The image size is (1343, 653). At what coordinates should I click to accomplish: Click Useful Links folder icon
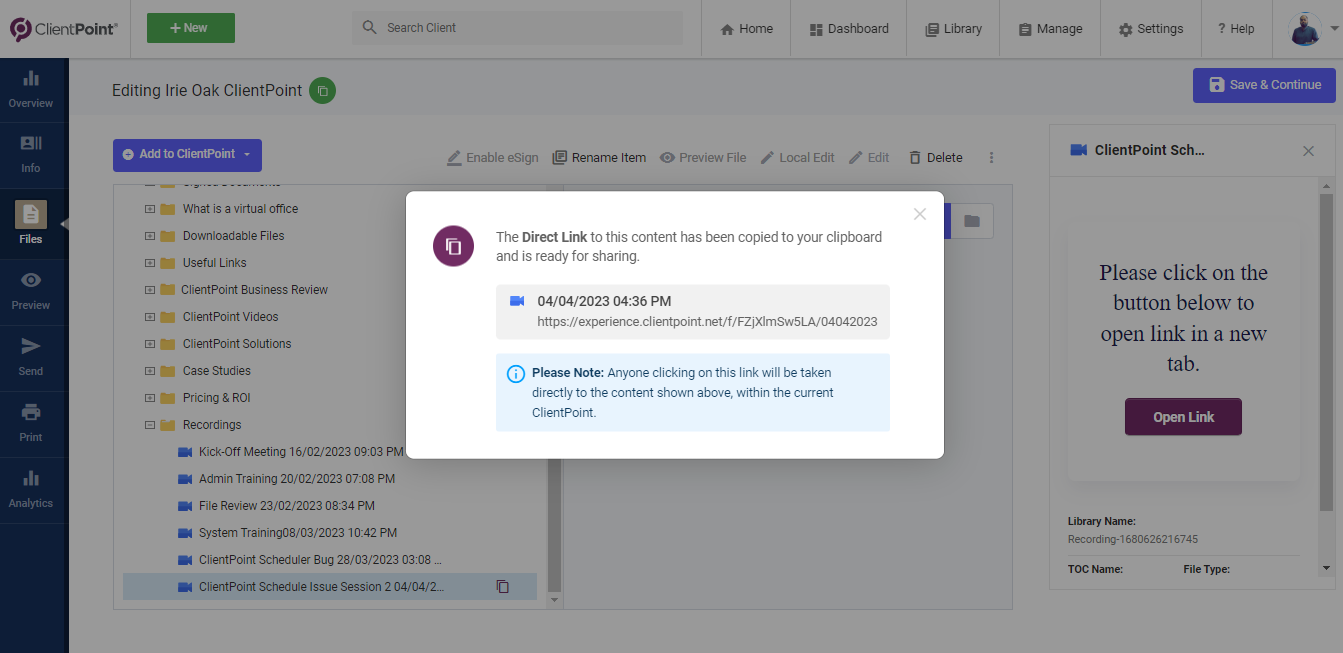(167, 263)
